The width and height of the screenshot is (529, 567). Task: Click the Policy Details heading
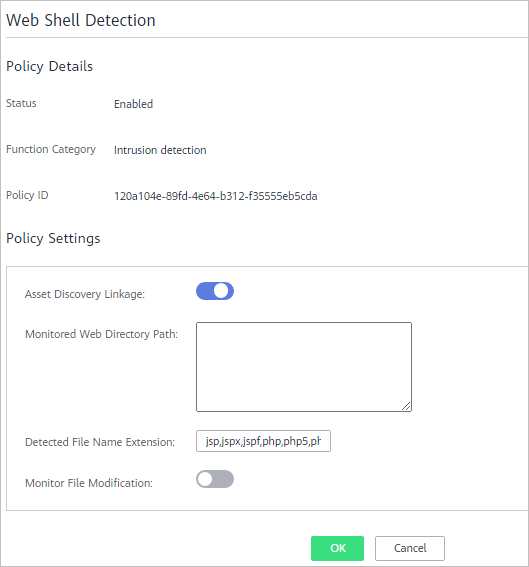(50, 67)
